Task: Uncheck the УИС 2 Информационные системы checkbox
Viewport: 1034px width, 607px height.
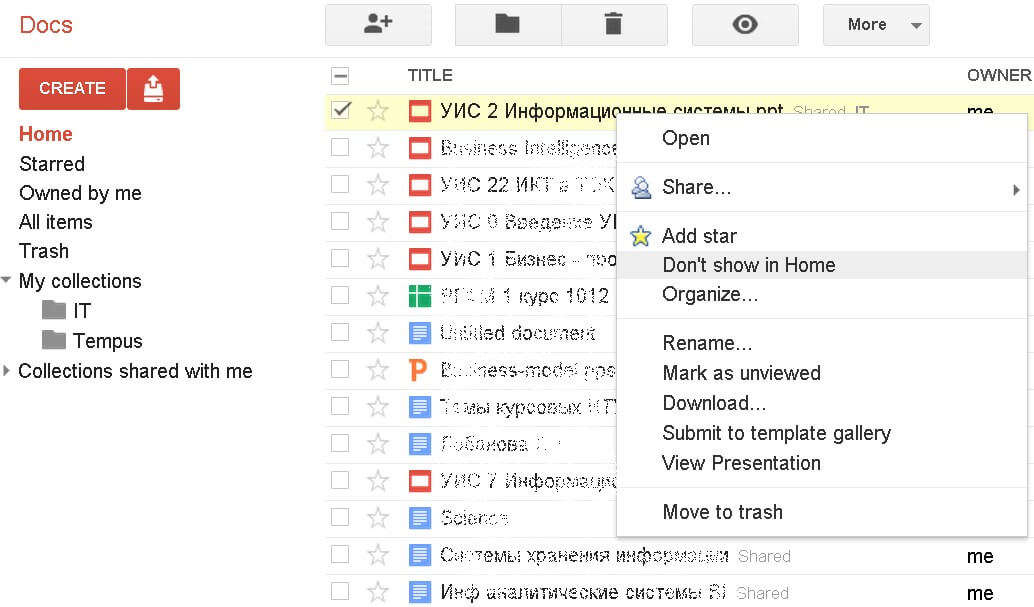Action: tap(340, 110)
